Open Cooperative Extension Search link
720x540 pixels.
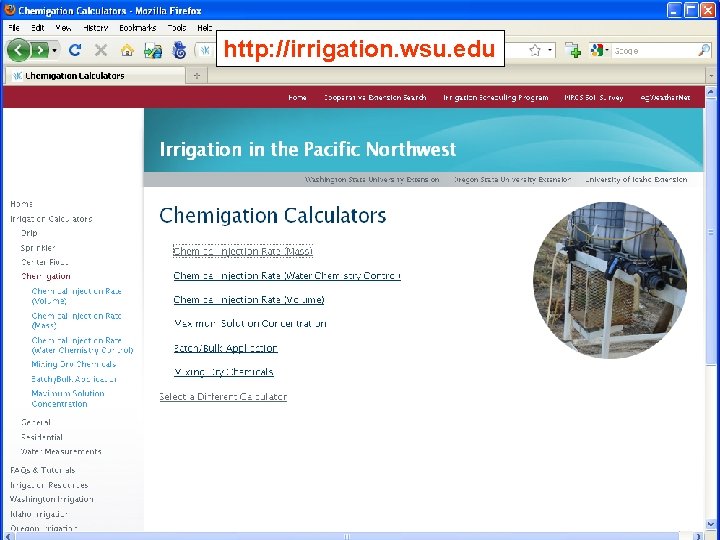[x=375, y=97]
